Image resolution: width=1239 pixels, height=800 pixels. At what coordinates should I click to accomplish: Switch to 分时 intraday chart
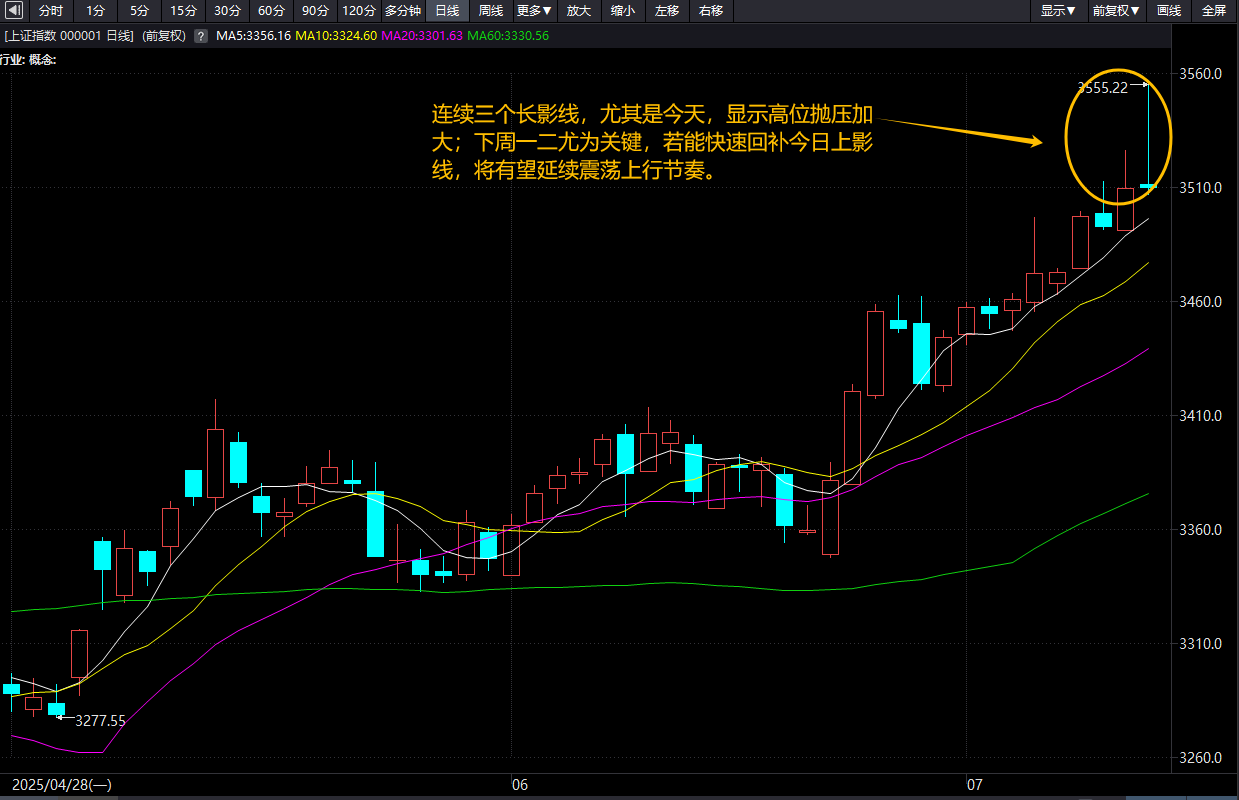(50, 11)
